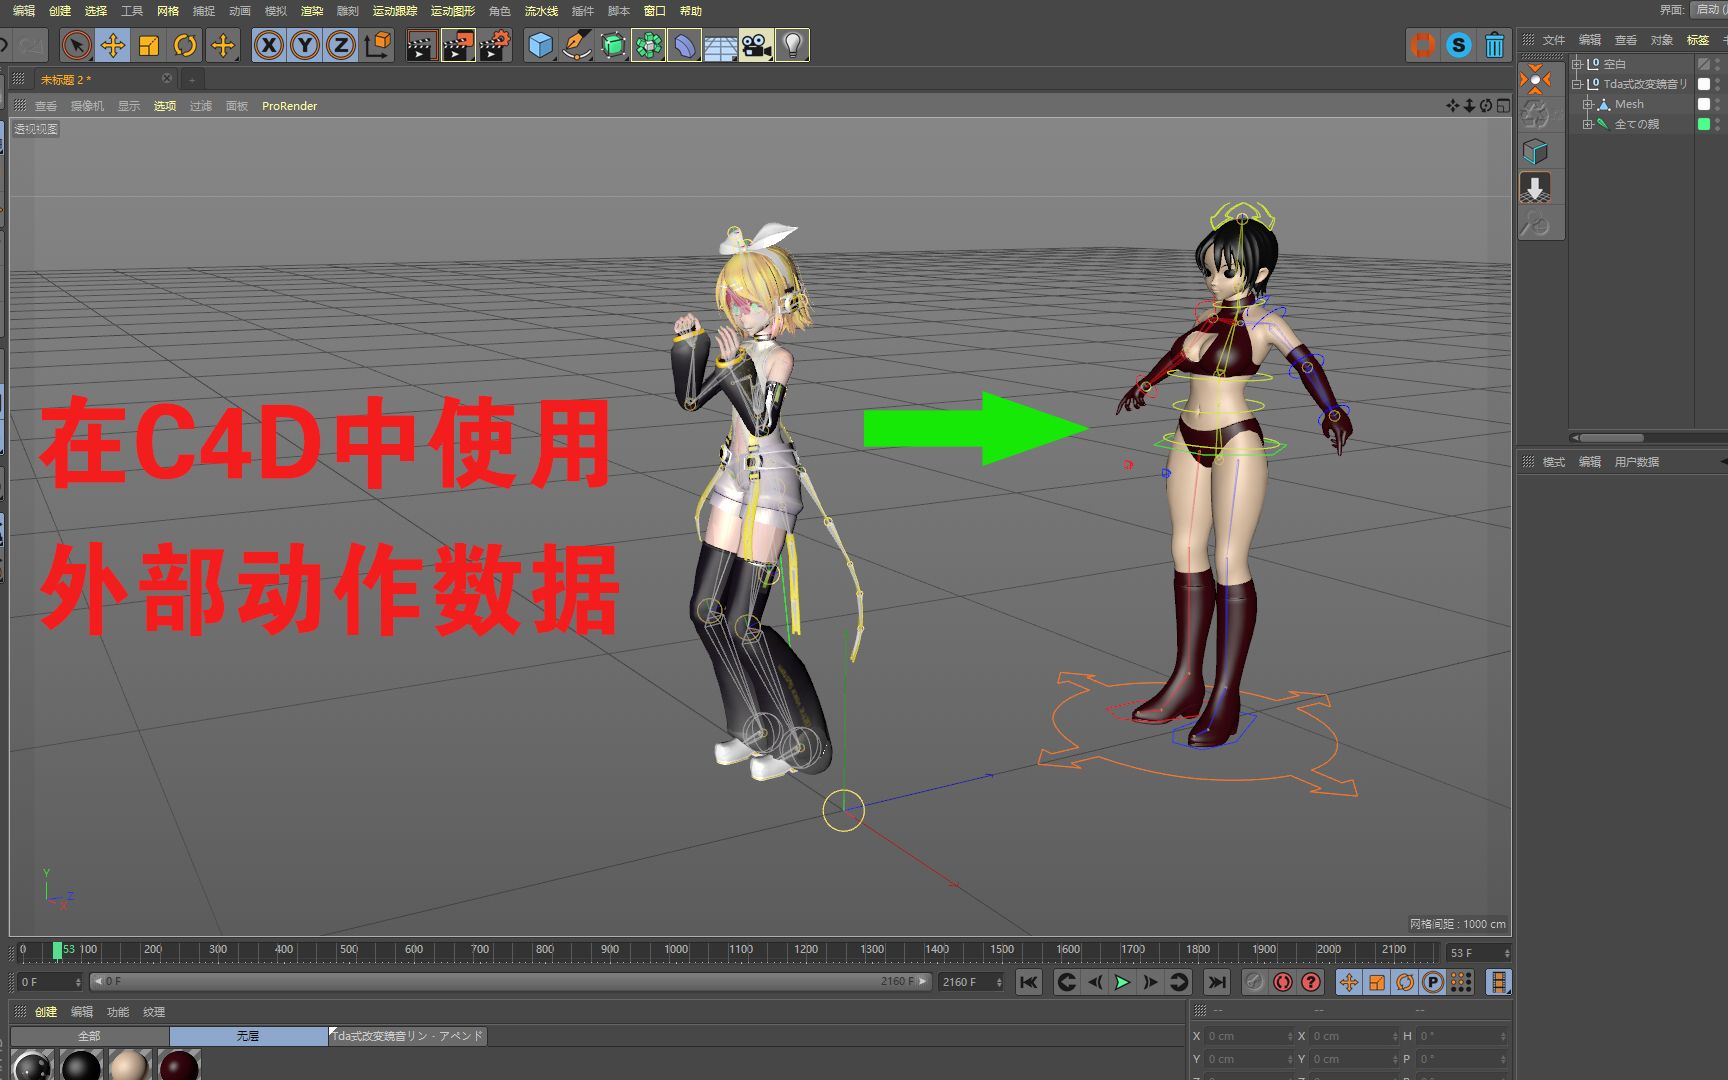Expand the Mesh object

(1587, 104)
